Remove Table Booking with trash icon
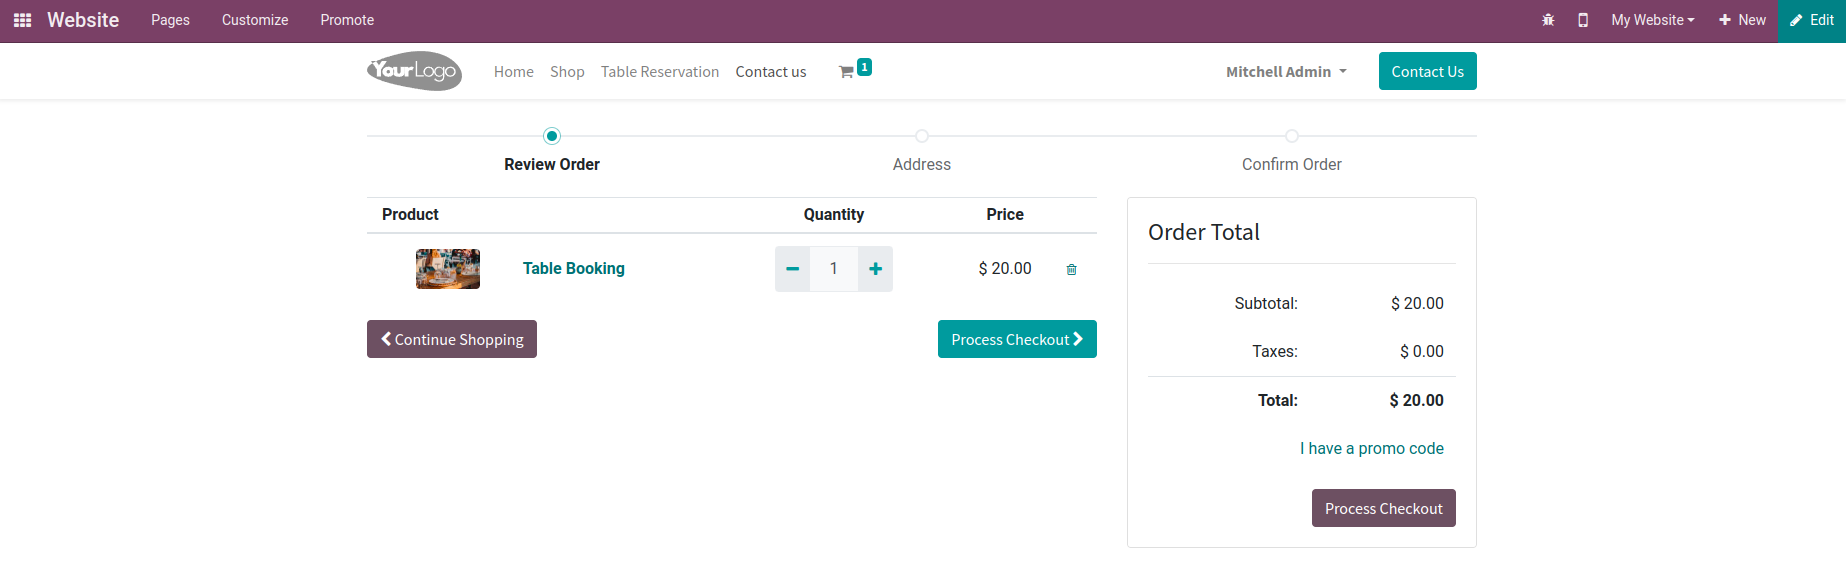 pos(1072,270)
